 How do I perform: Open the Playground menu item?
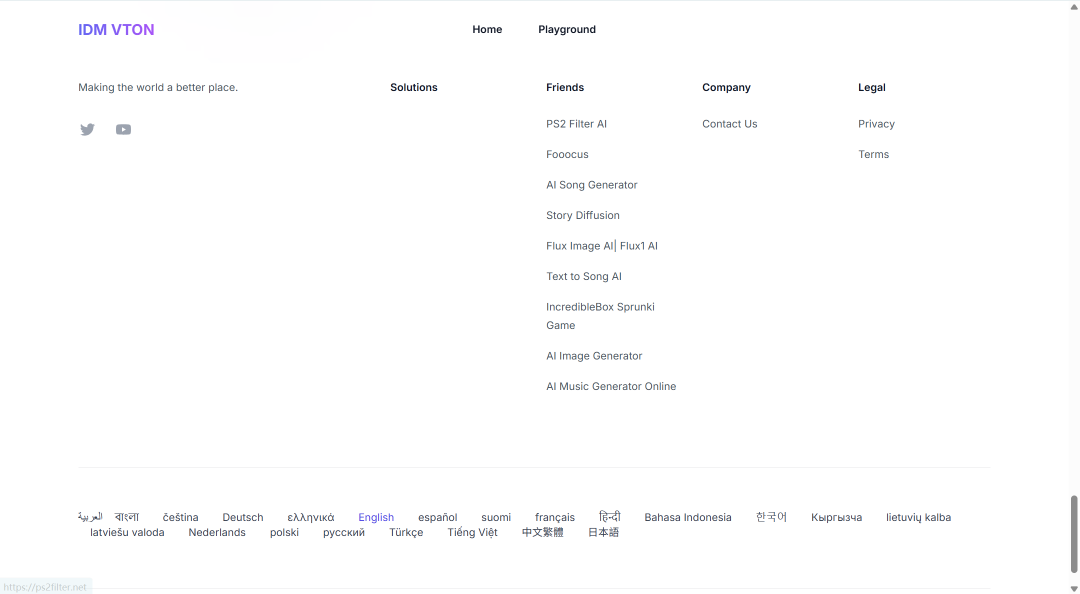567,30
